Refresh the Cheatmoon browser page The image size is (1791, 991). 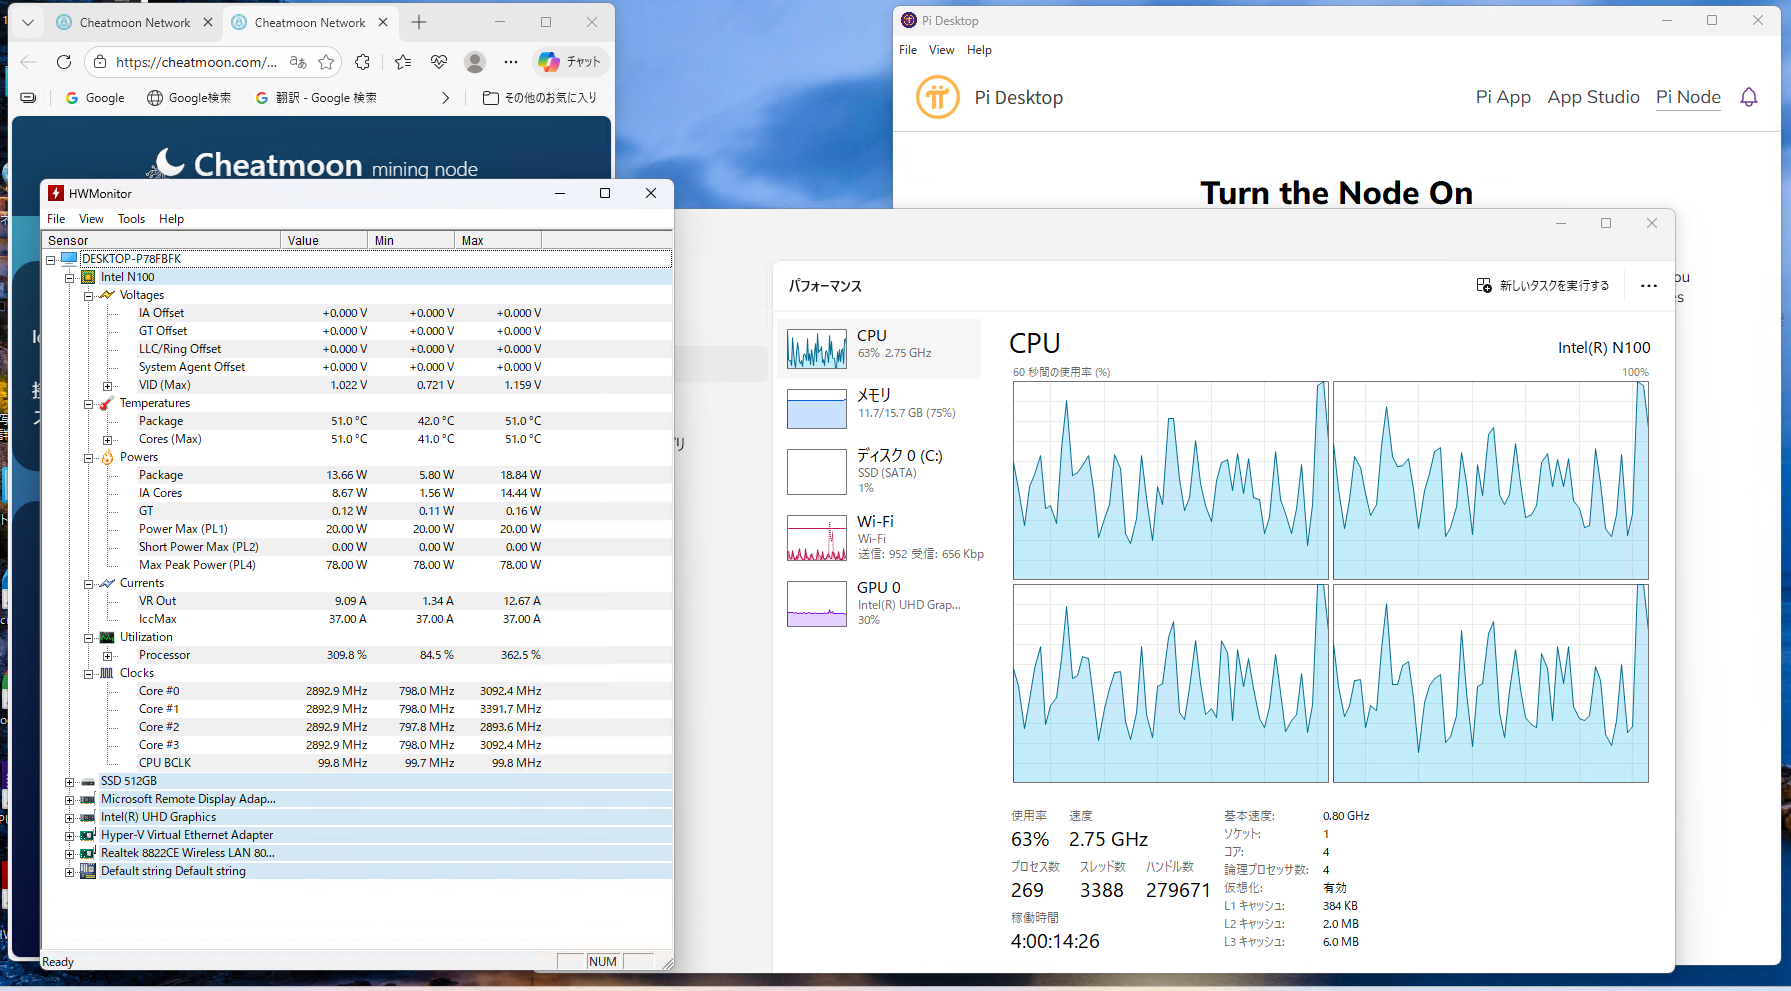[64, 62]
